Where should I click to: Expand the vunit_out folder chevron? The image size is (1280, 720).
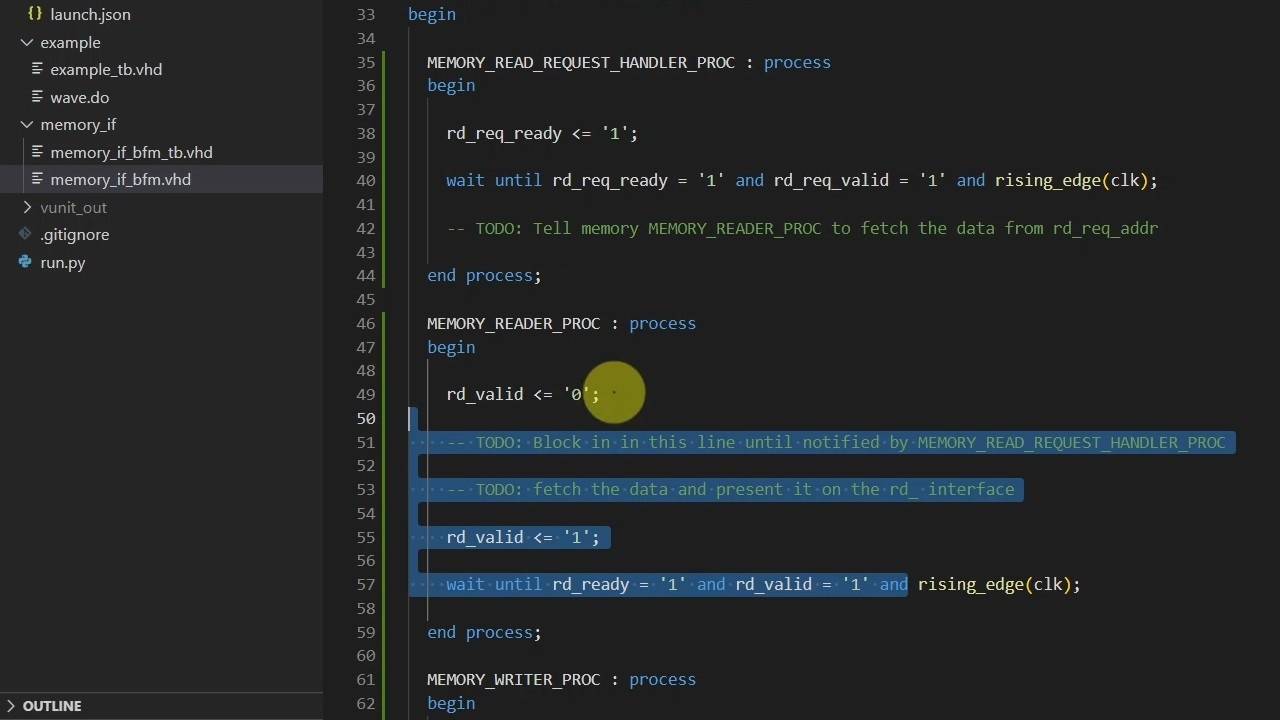27,207
